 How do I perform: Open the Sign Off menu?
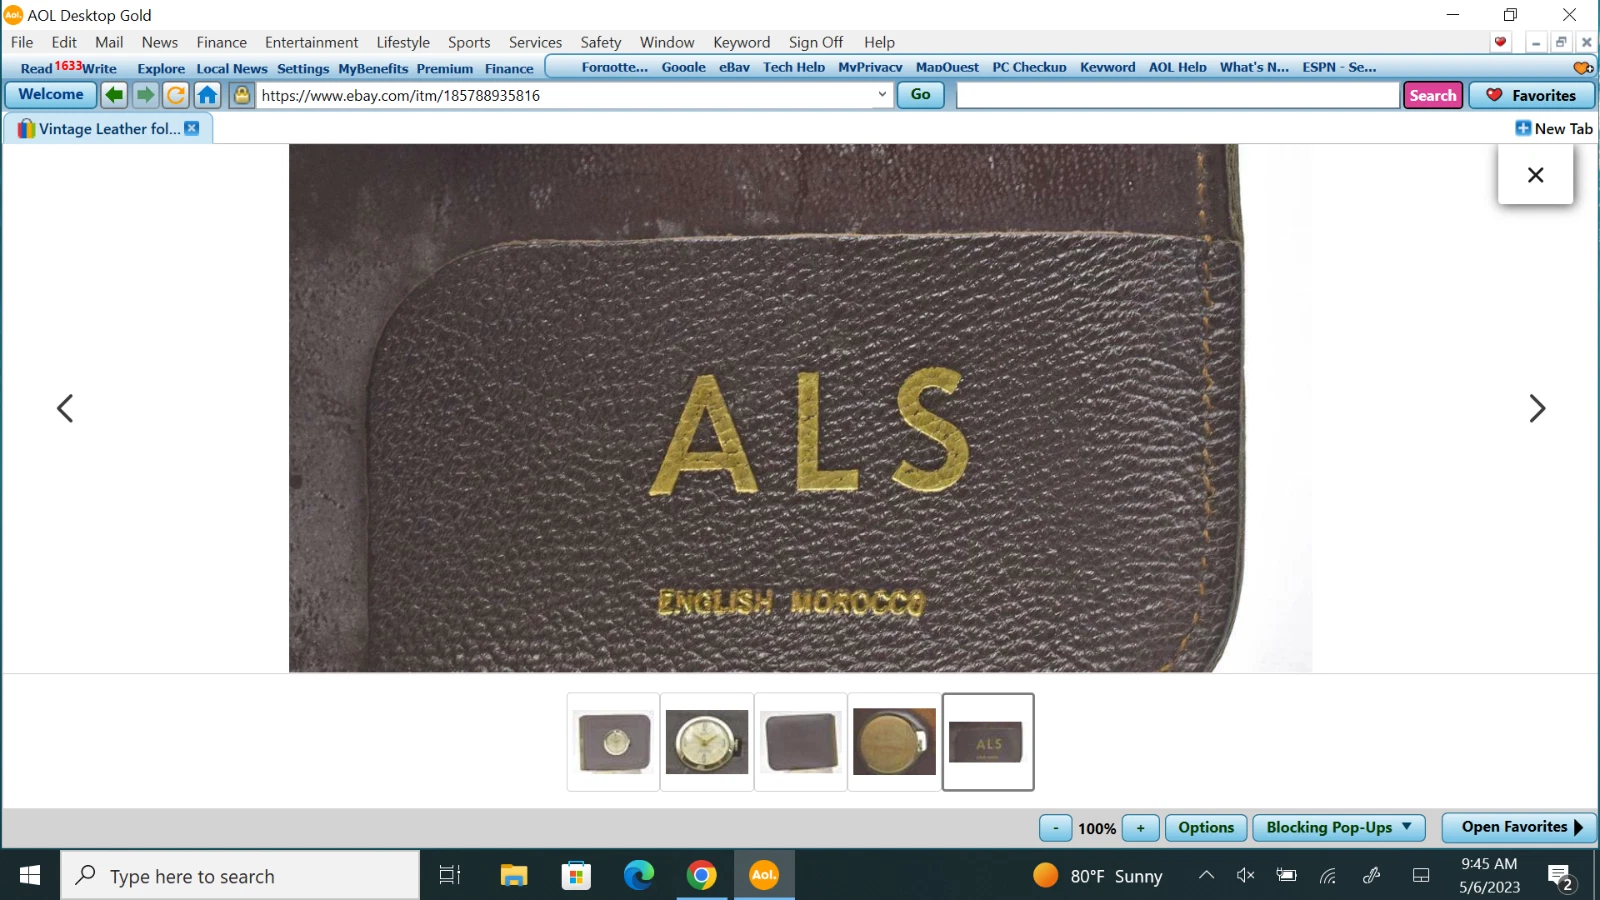815,42
